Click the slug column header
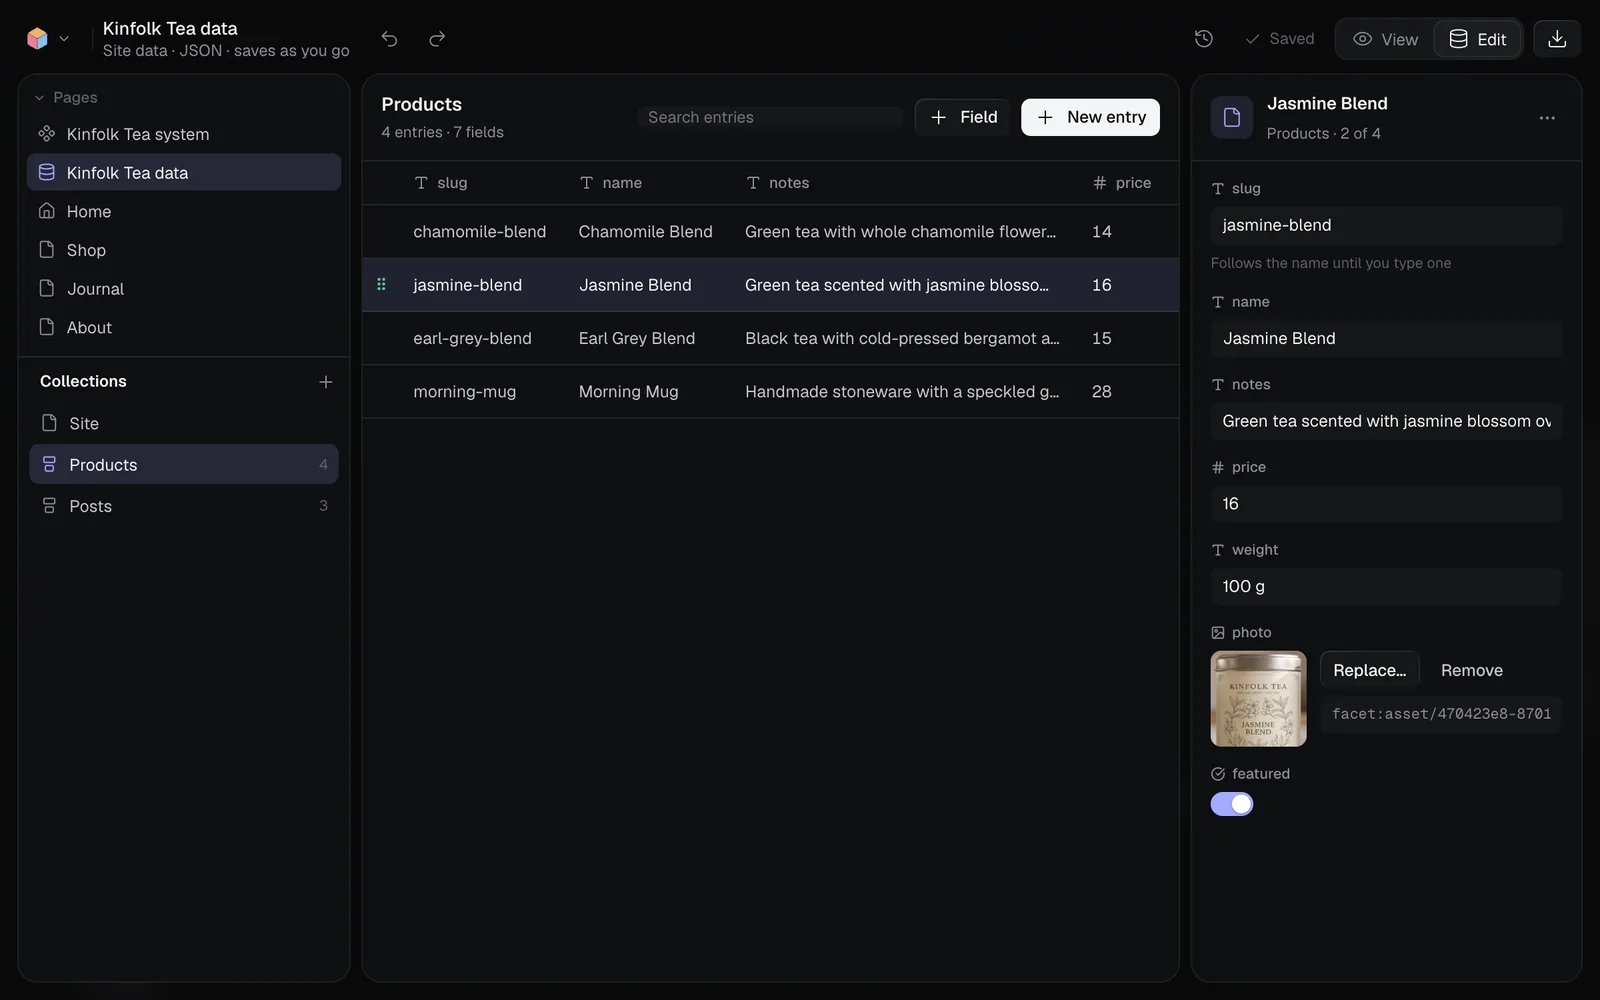 (441, 183)
